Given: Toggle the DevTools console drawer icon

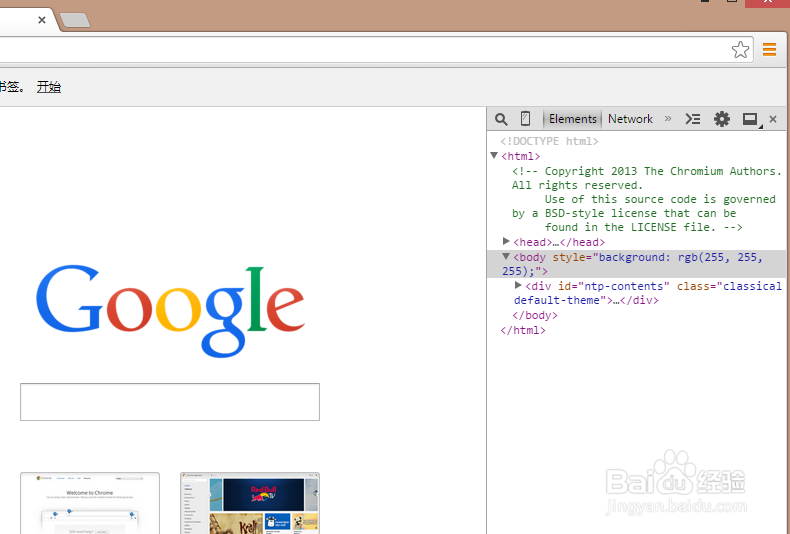Looking at the screenshot, I should pos(693,119).
